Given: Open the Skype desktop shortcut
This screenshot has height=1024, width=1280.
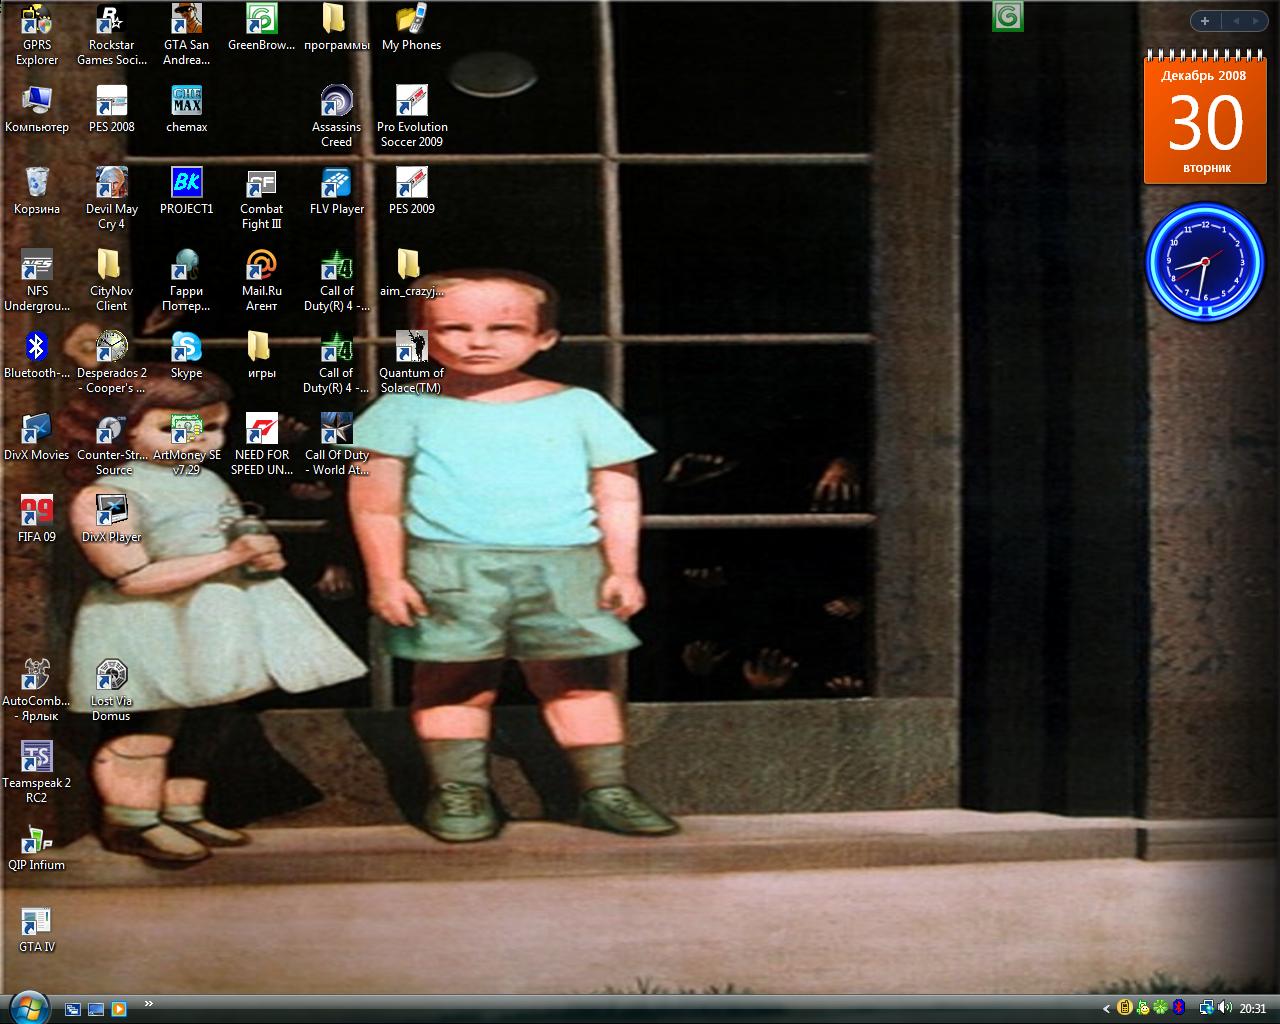Looking at the screenshot, I should coord(187,355).
